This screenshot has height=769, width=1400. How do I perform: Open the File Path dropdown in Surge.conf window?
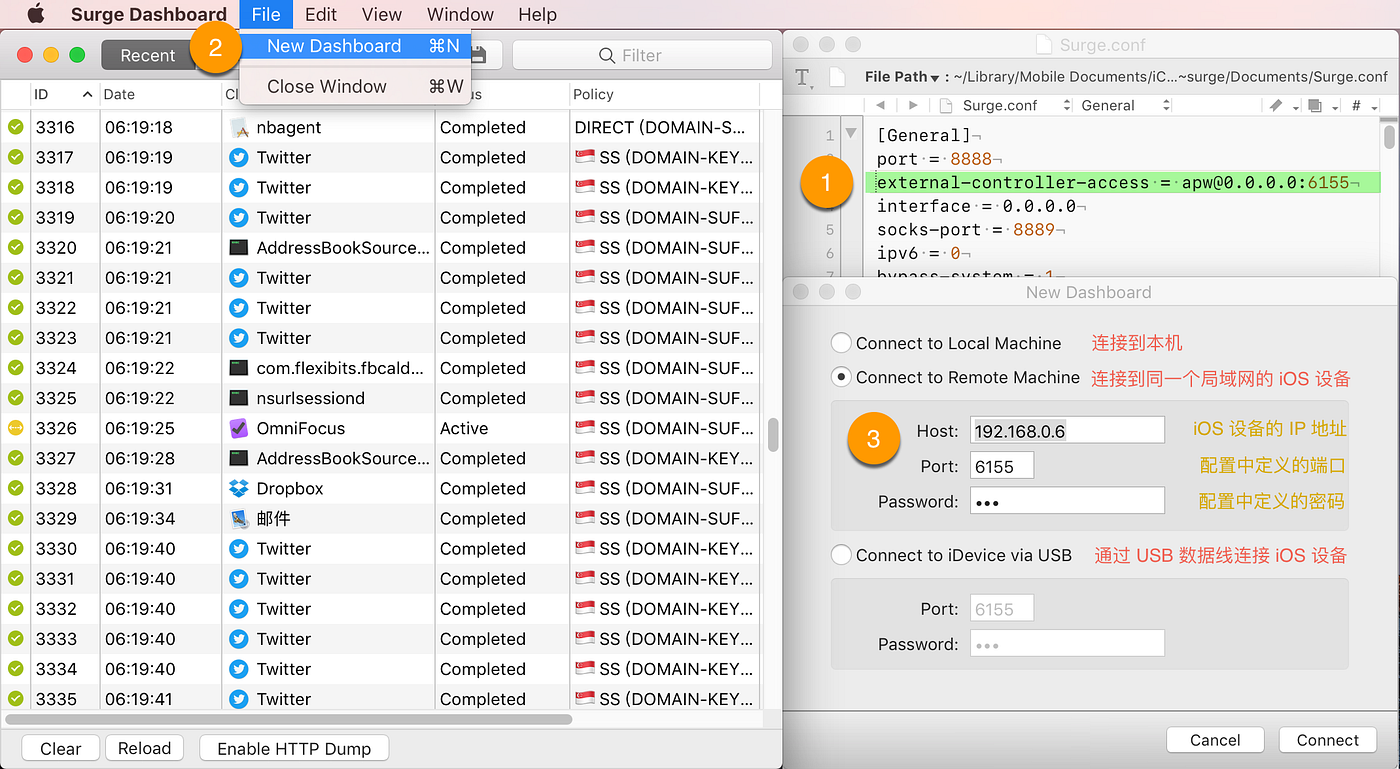903,77
